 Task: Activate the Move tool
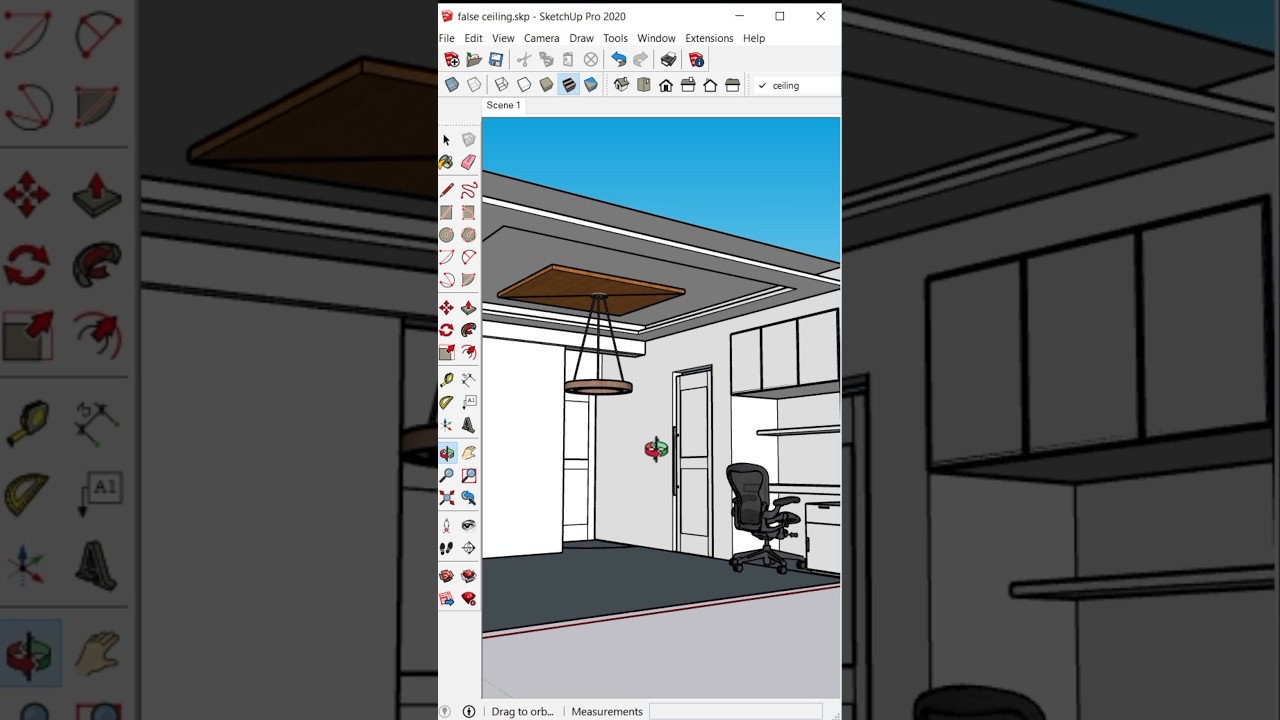[446, 308]
